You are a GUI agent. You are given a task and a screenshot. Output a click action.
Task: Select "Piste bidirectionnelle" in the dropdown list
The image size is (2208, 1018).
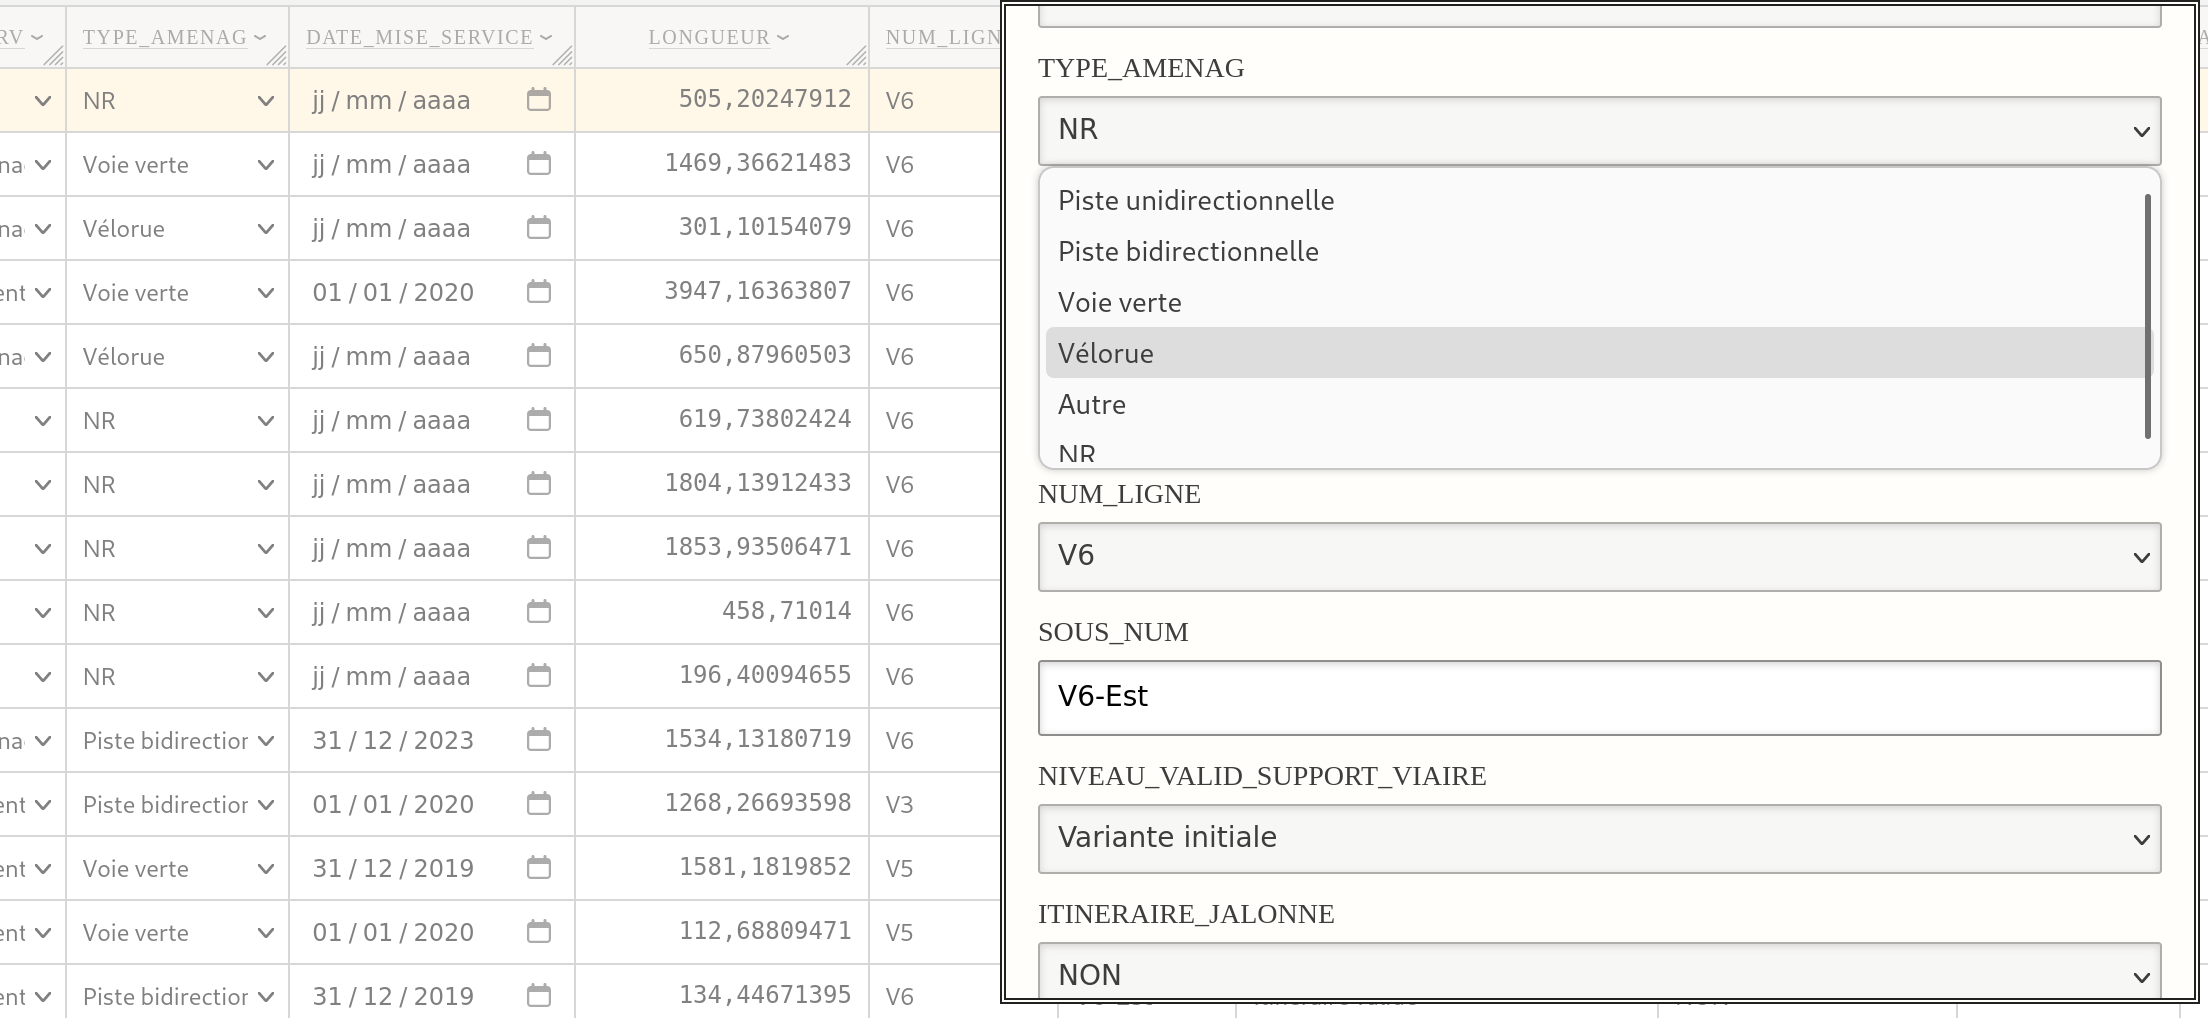coord(1188,252)
